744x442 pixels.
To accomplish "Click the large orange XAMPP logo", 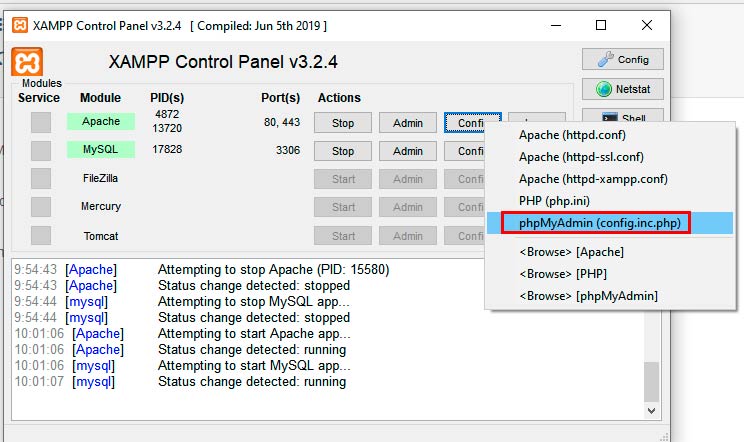I will [x=27, y=62].
